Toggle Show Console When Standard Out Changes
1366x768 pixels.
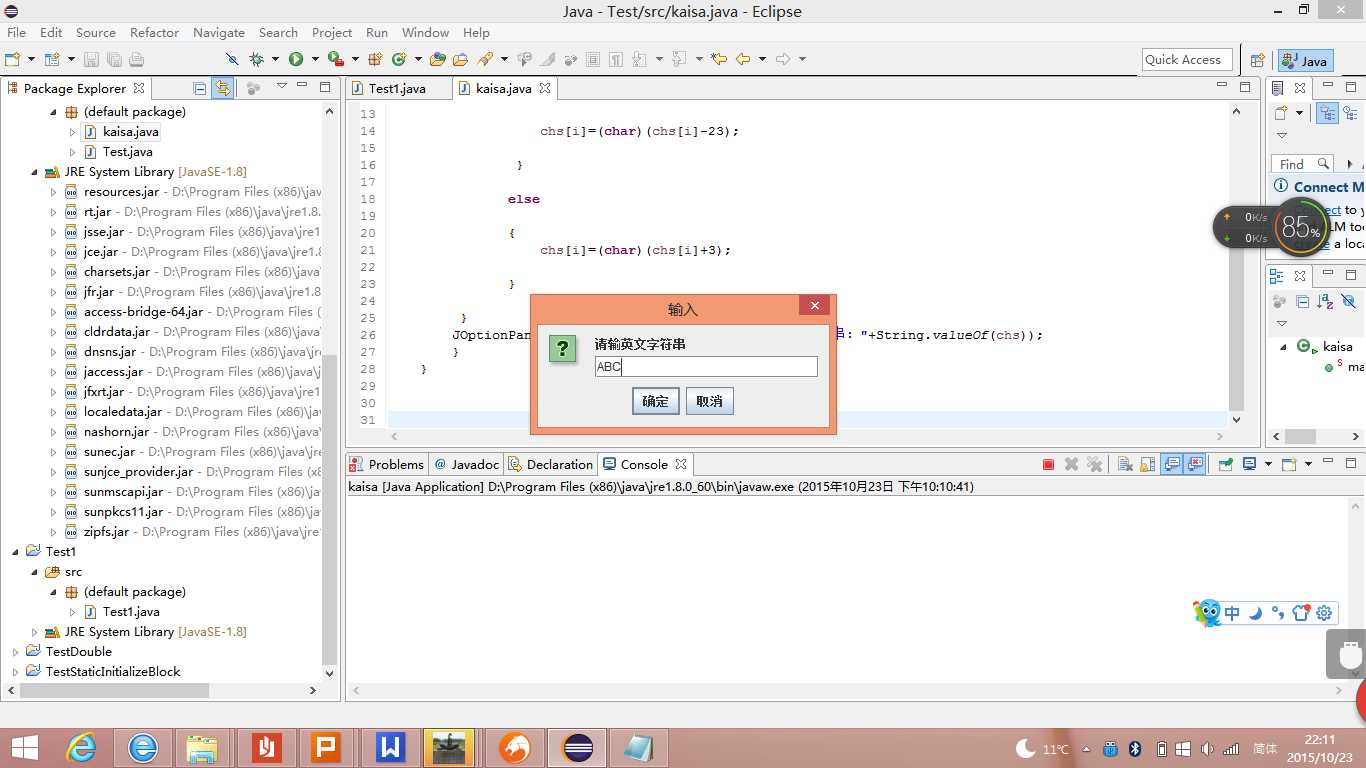pos(1171,464)
